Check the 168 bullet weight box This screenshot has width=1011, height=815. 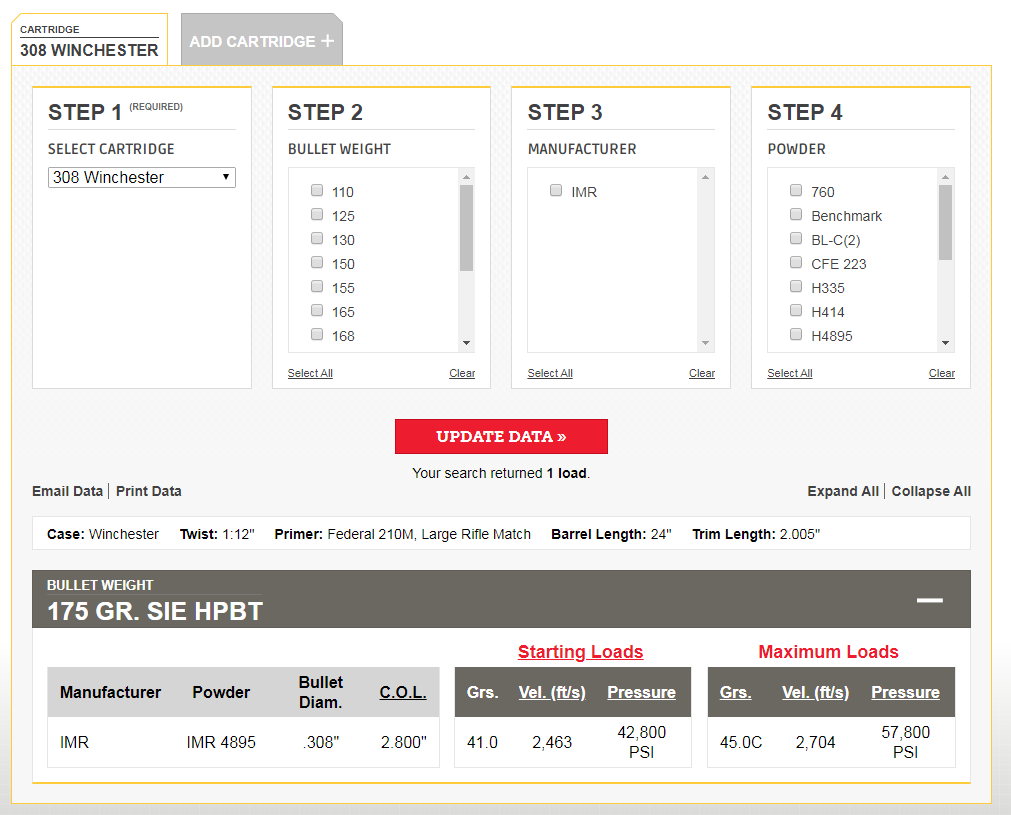click(x=317, y=334)
